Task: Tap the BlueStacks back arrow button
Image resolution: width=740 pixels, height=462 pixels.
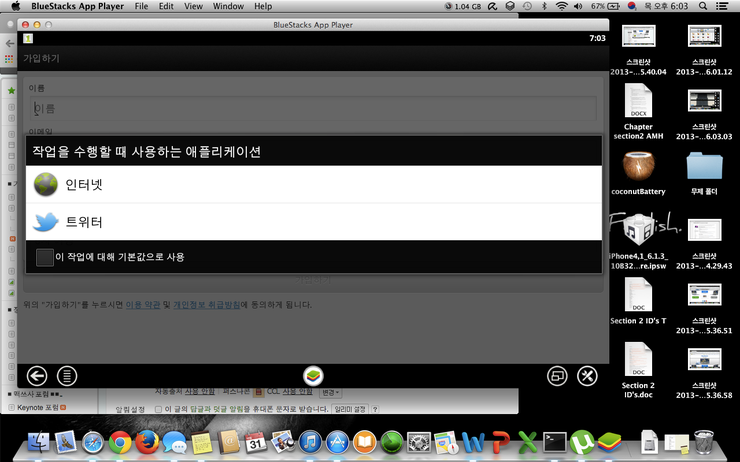Action: point(37,376)
